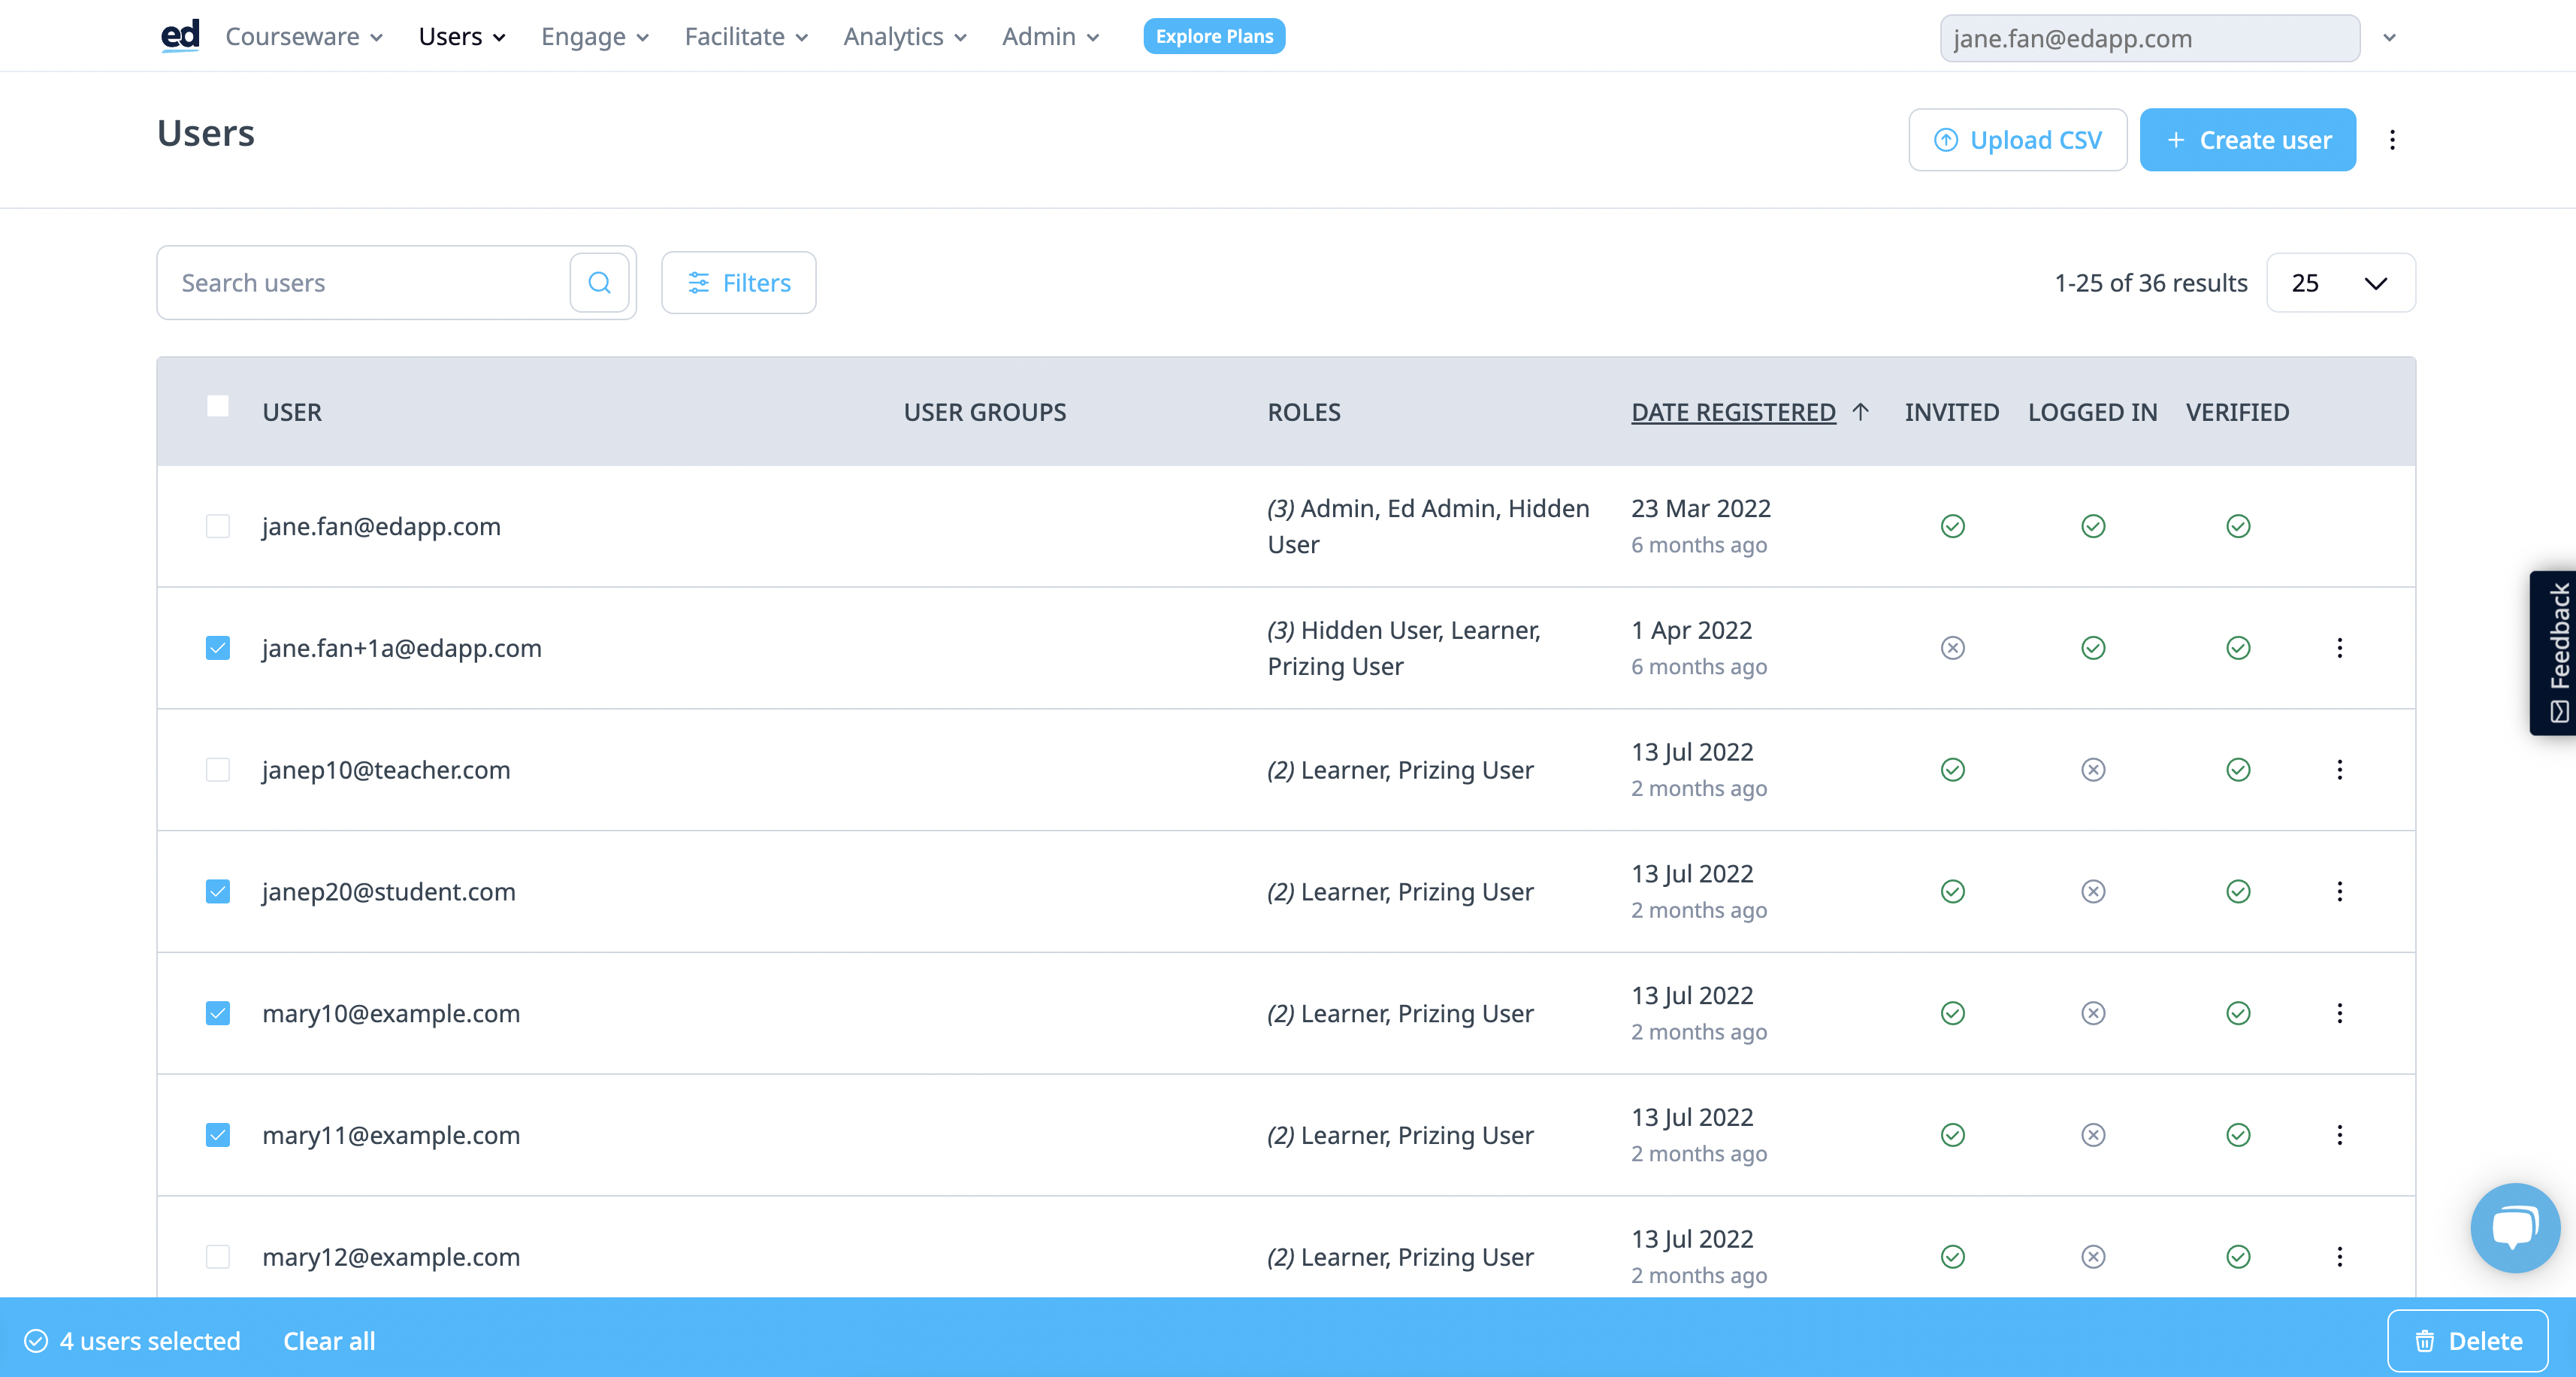The height and width of the screenshot is (1377, 2576).
Task: Click the Clear all link
Action: (x=329, y=1341)
